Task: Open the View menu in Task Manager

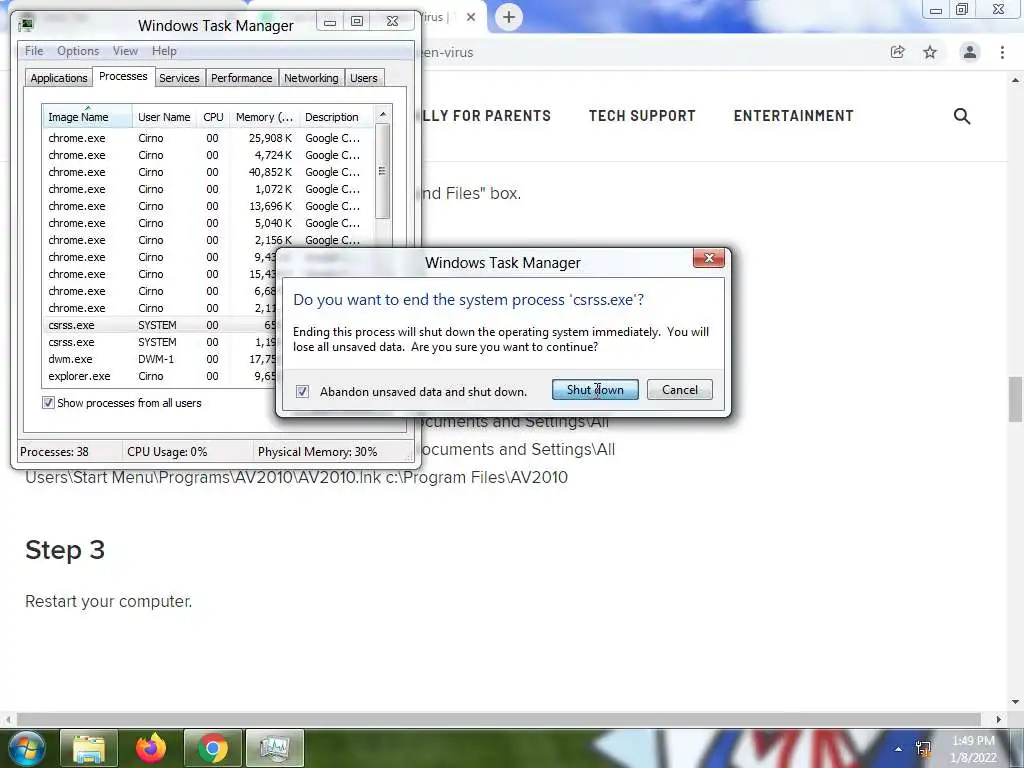Action: tap(125, 51)
